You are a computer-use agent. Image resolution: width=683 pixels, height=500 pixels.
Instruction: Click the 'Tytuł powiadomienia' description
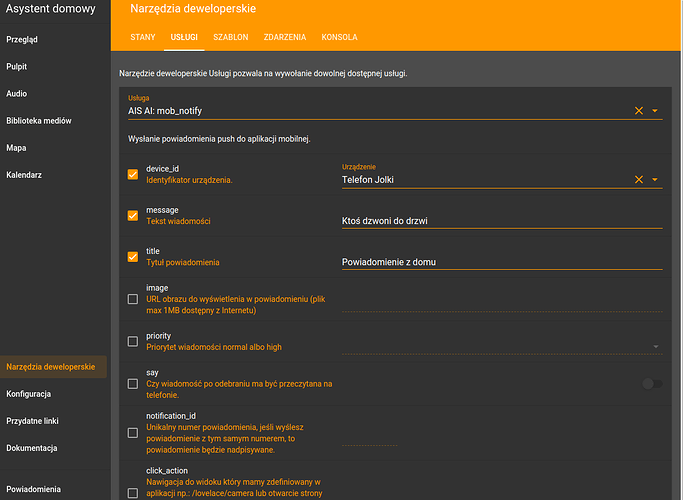pyautogui.click(x=183, y=263)
